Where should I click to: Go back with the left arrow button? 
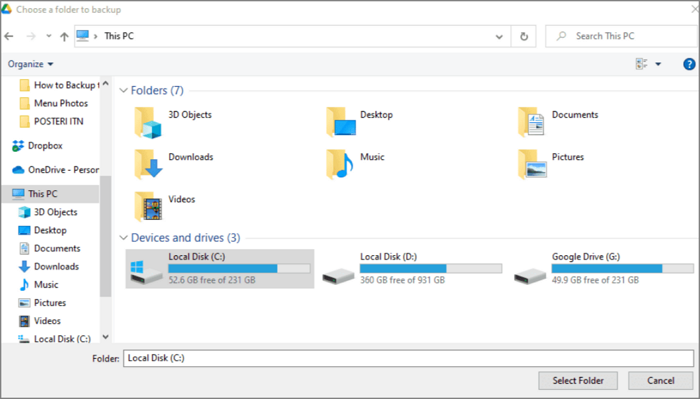(9, 37)
